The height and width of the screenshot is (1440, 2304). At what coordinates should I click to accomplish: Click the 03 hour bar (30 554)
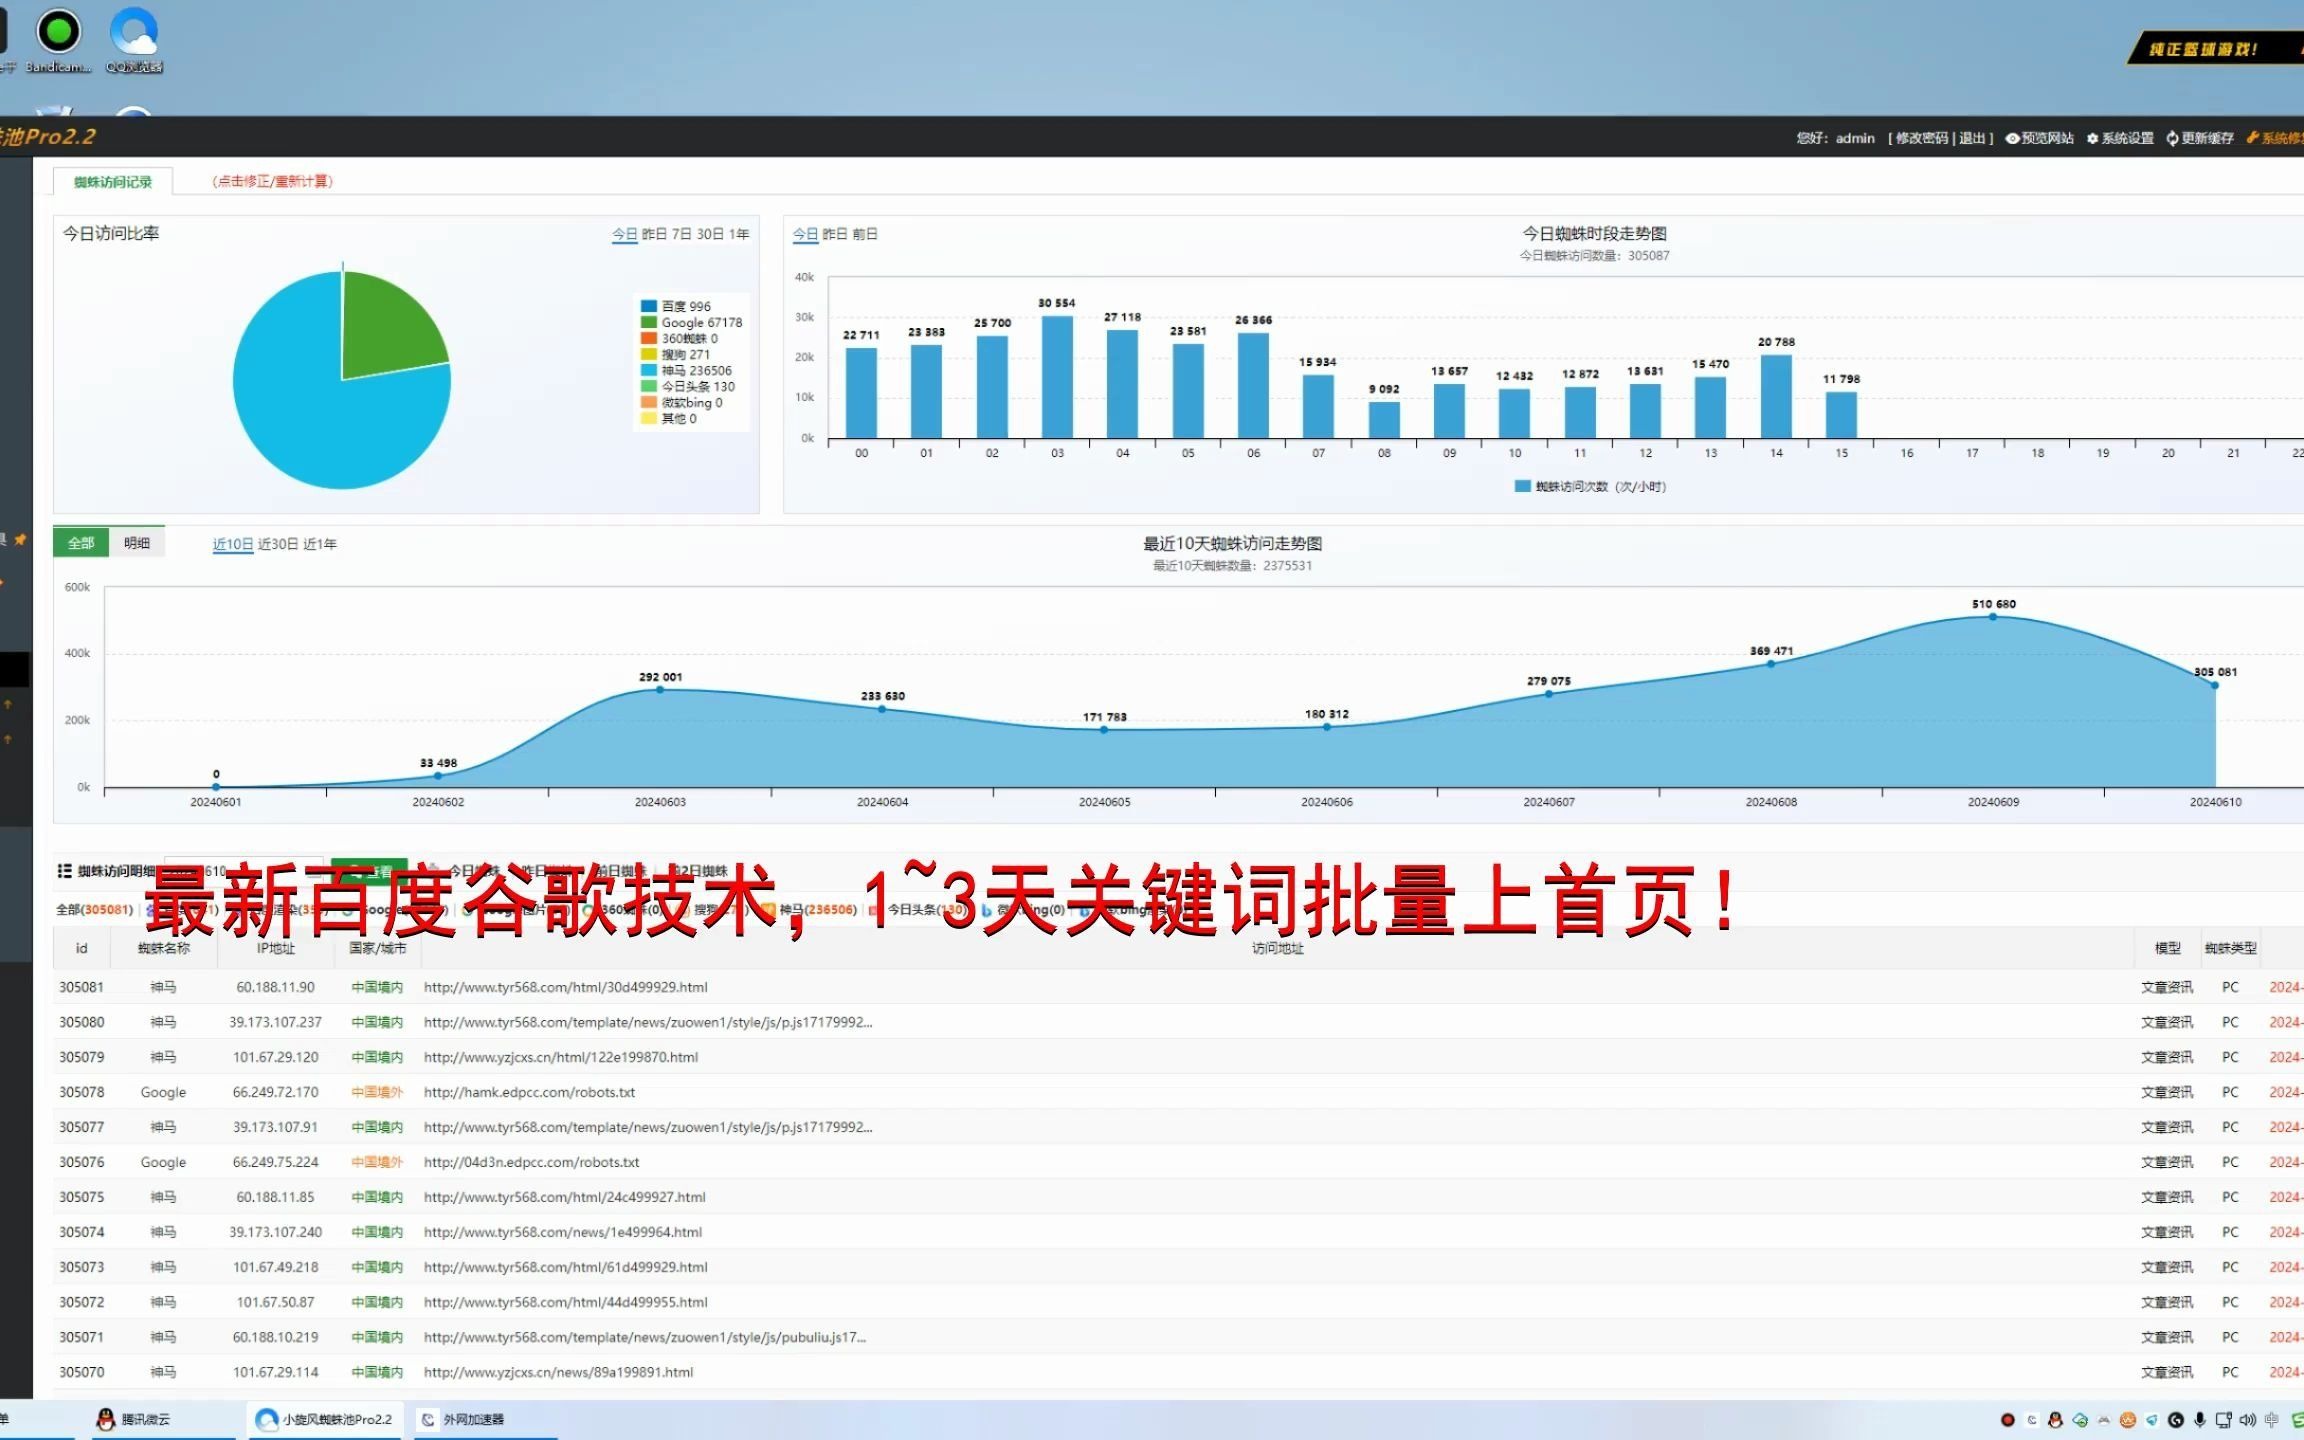pos(1057,377)
